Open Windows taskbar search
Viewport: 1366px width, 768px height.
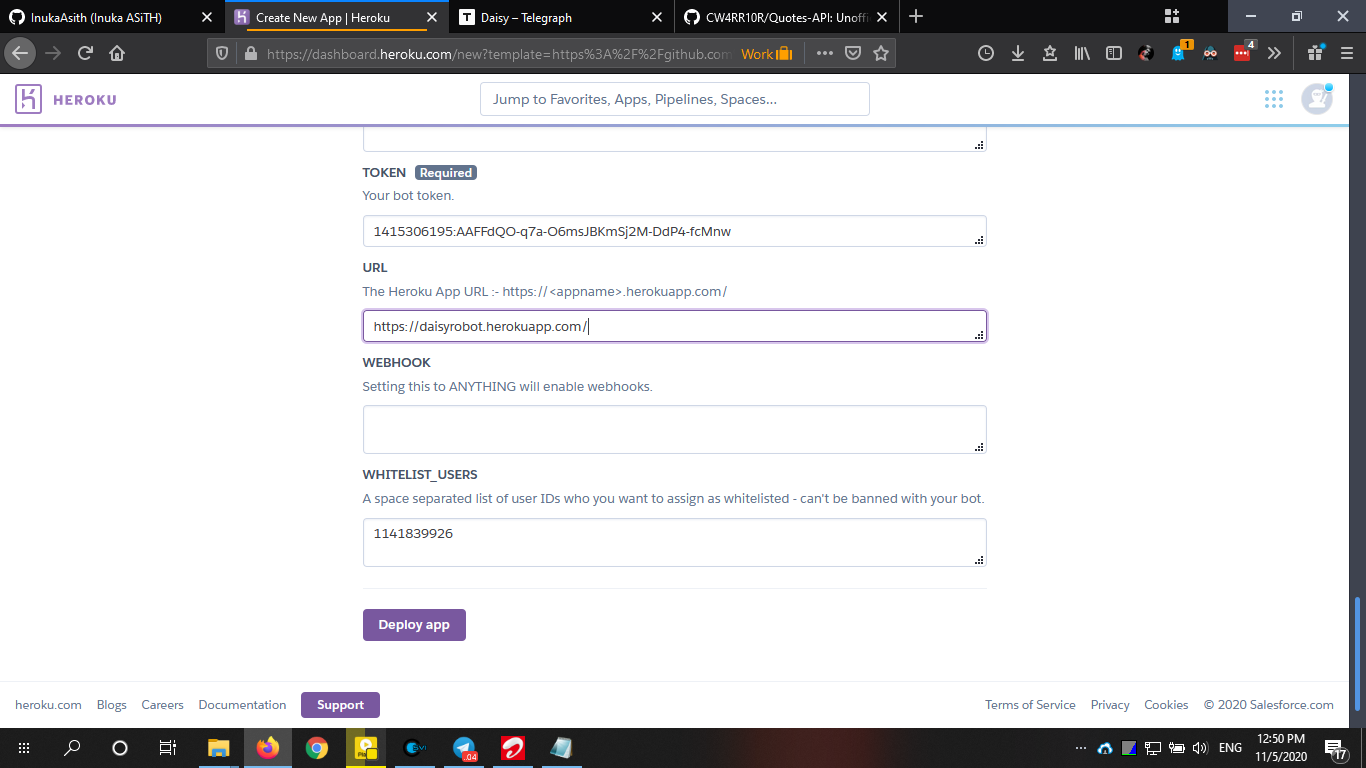72,748
